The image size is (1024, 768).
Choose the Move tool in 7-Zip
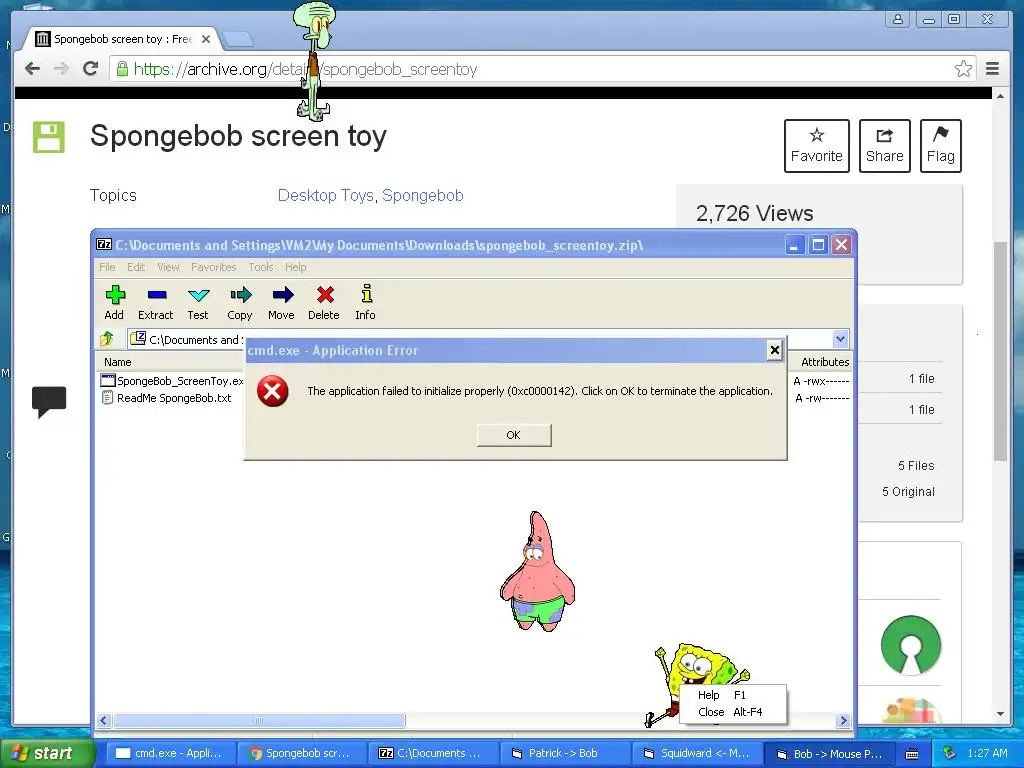(x=281, y=302)
